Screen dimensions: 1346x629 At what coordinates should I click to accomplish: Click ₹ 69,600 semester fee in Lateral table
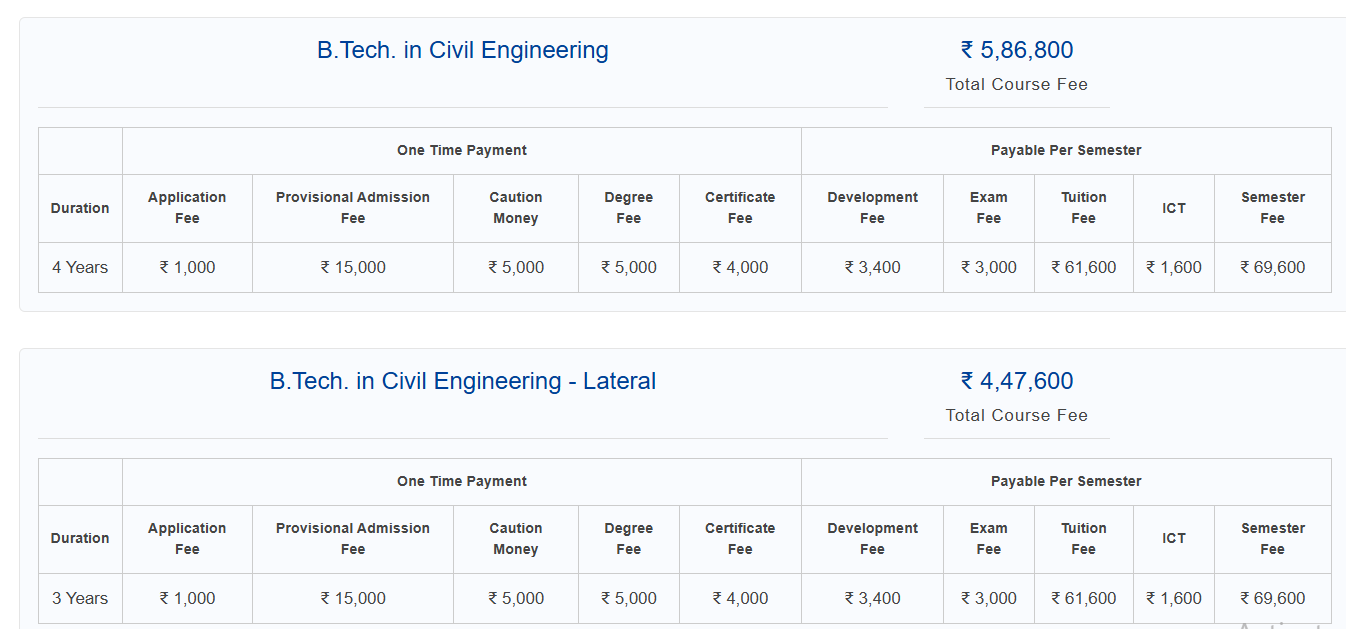coord(1272,598)
